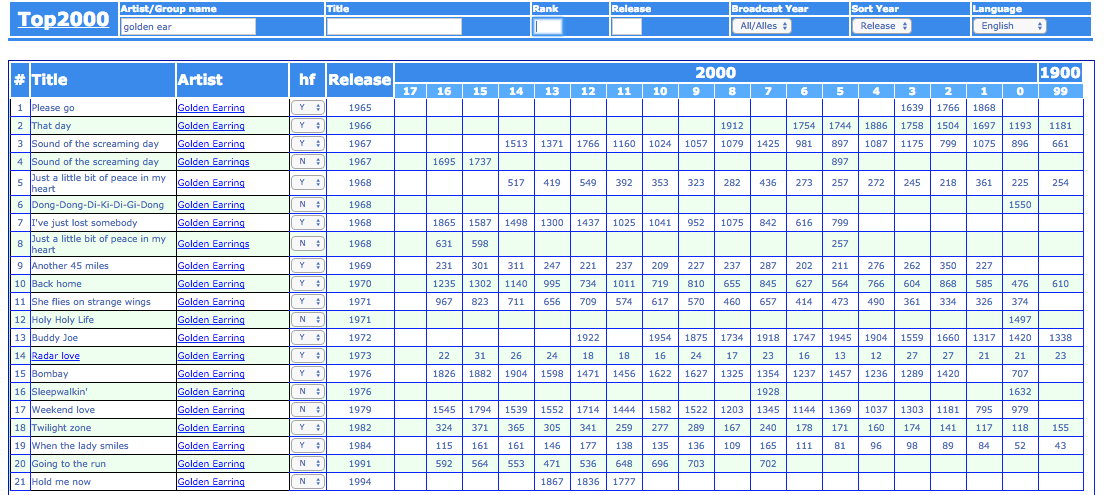
Task: Select the title text 'Please go'
Action: (x=53, y=108)
